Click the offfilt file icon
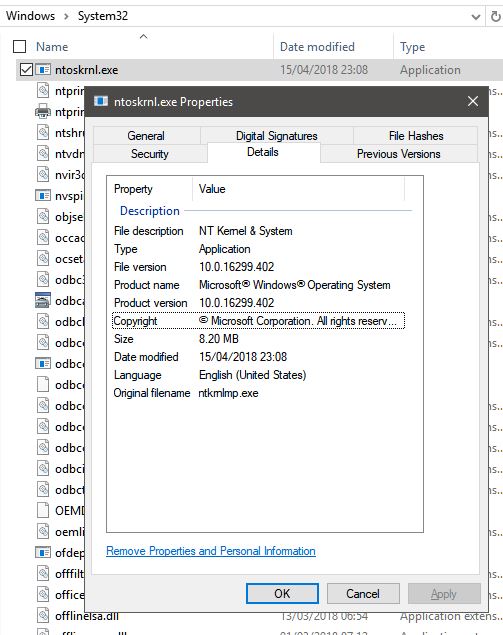 43,573
